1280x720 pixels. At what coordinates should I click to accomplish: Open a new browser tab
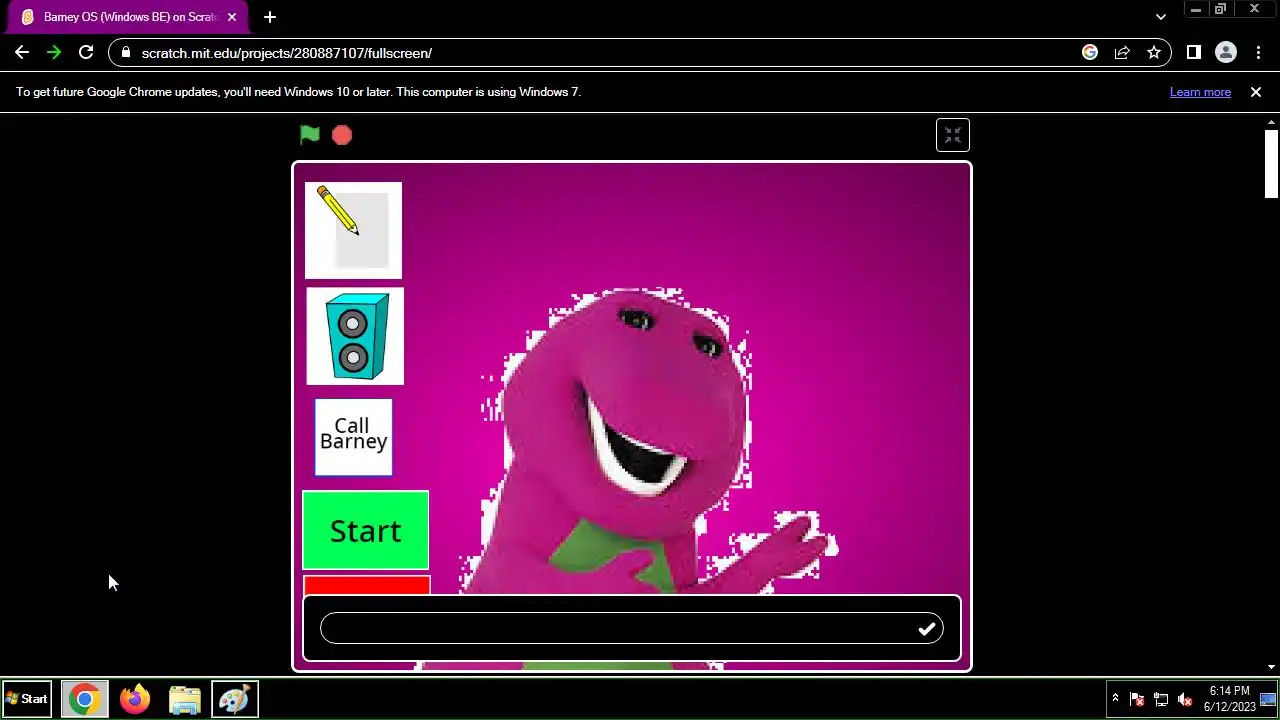[x=270, y=17]
